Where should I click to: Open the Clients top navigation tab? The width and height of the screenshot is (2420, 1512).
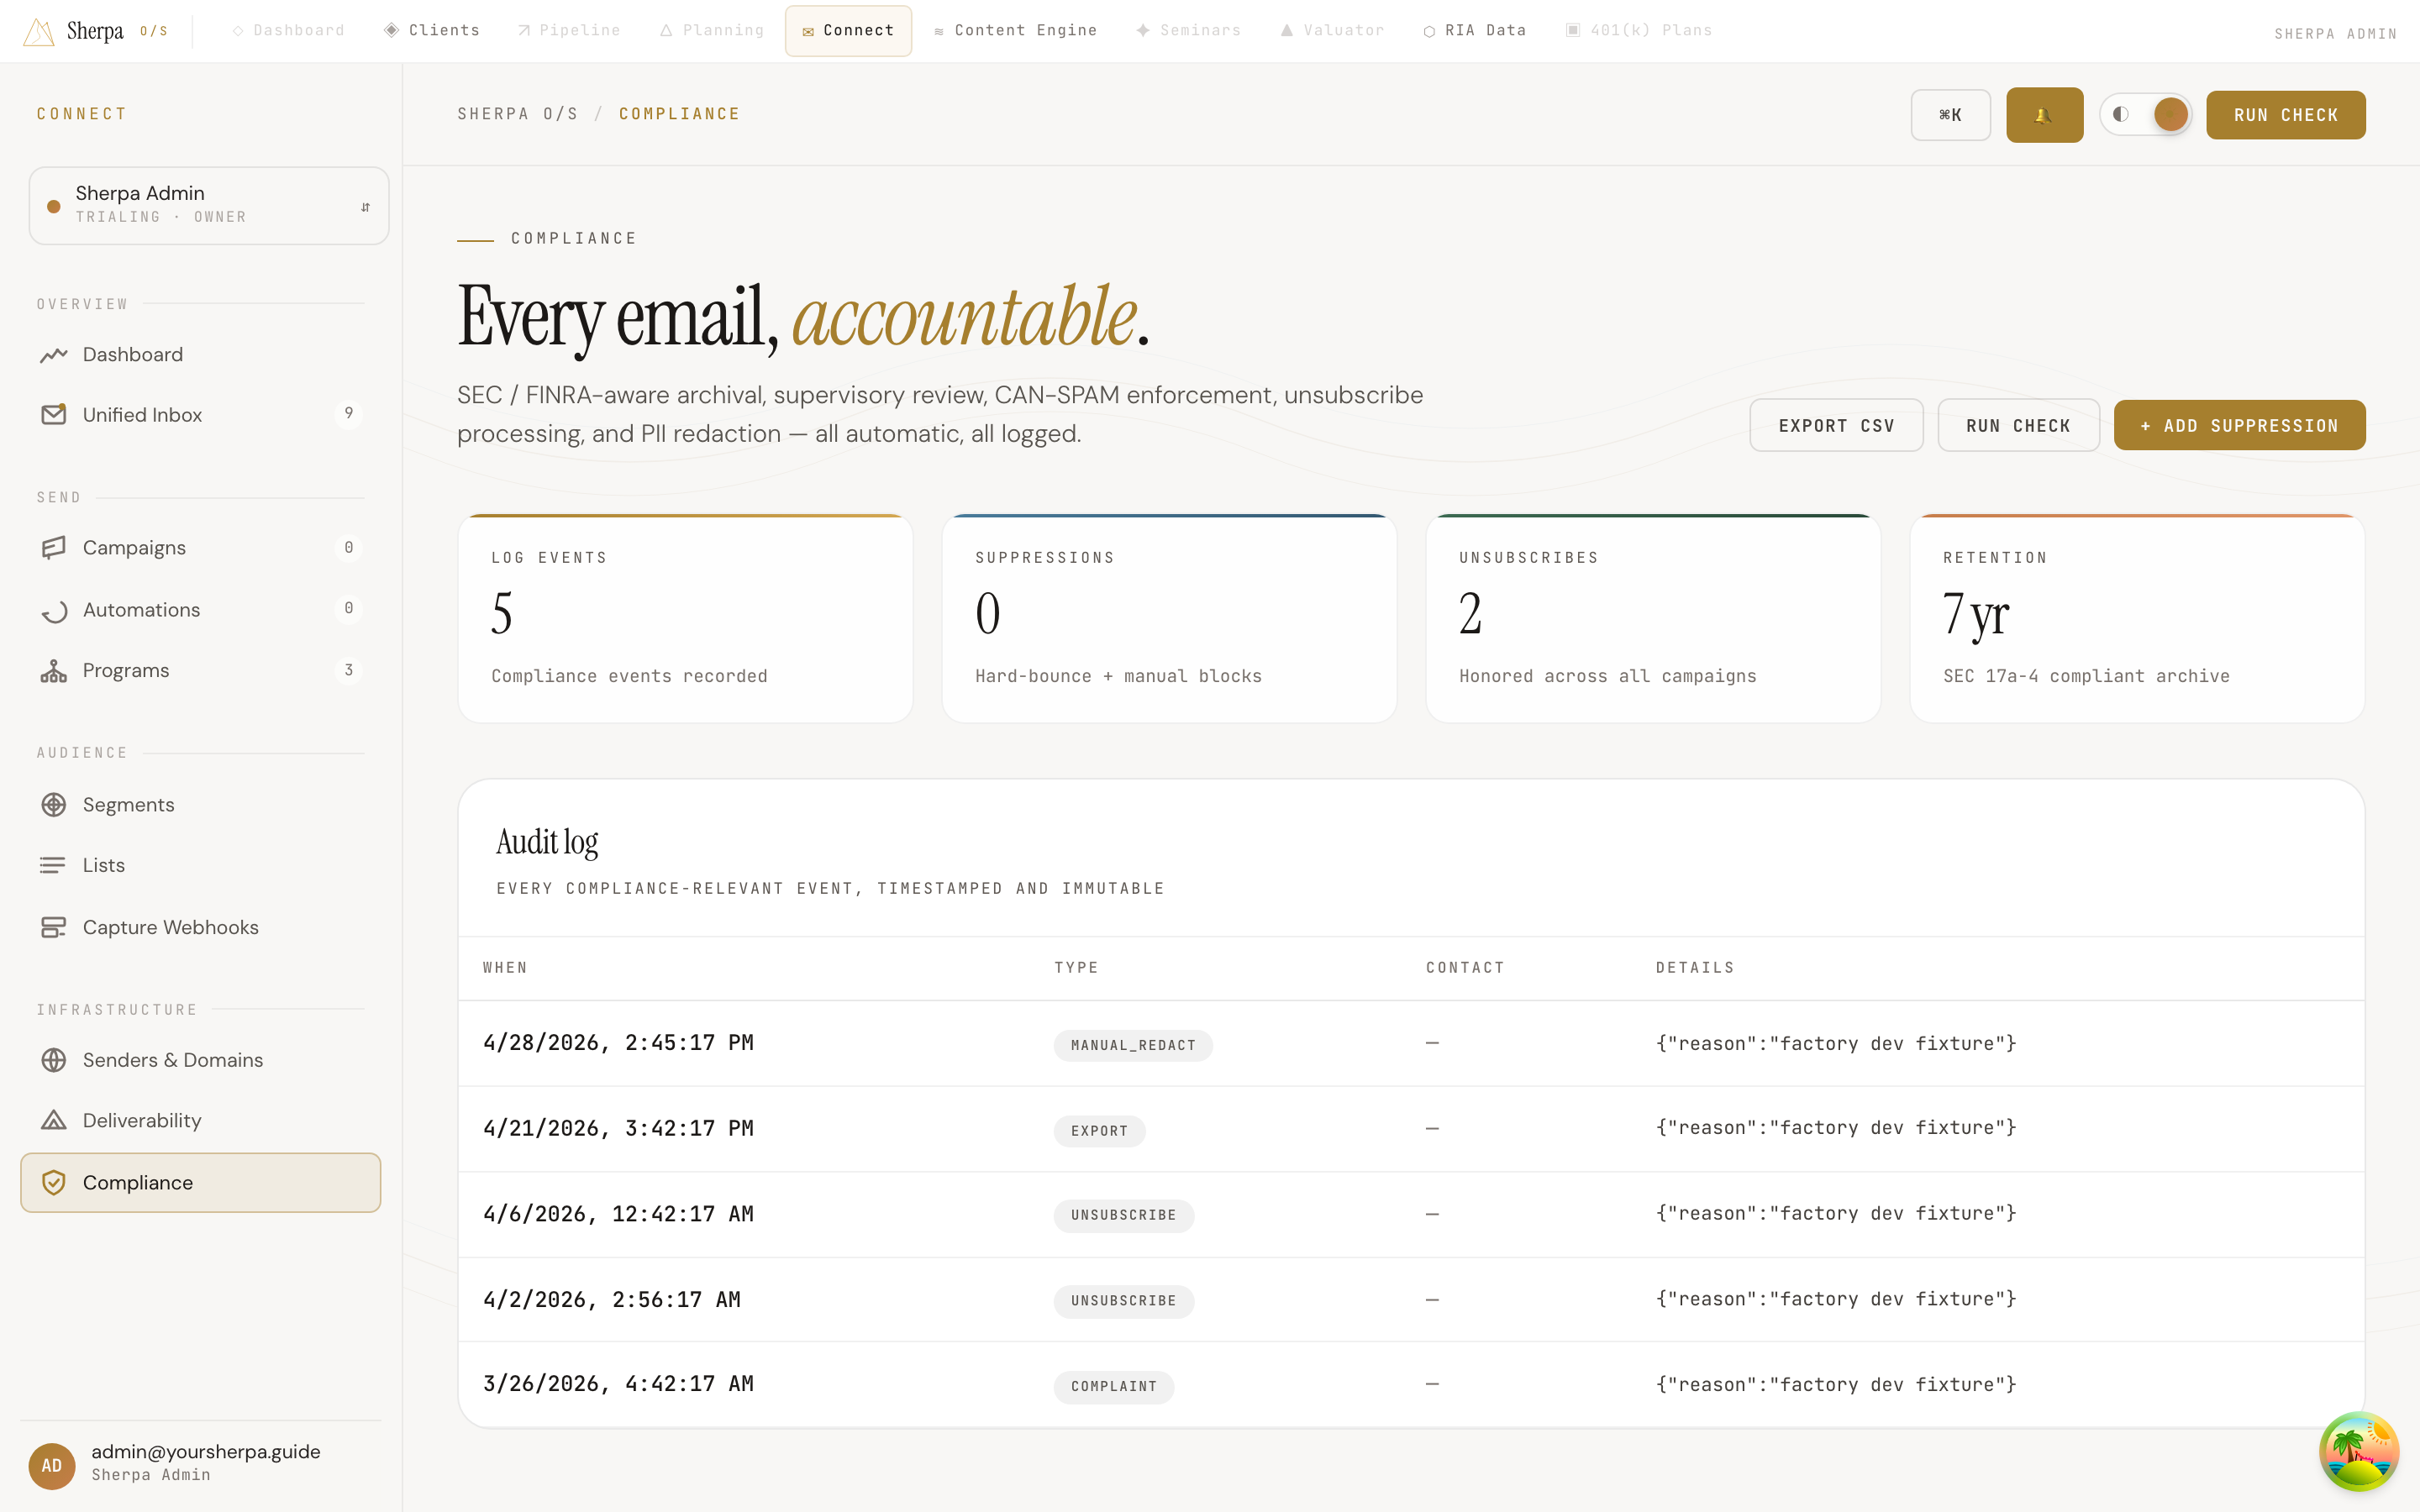coord(432,31)
